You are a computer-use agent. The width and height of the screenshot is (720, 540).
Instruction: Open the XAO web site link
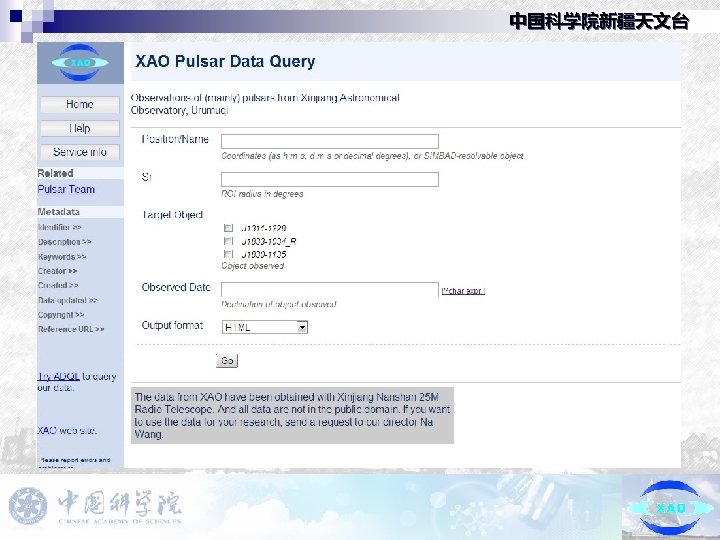click(x=67, y=431)
